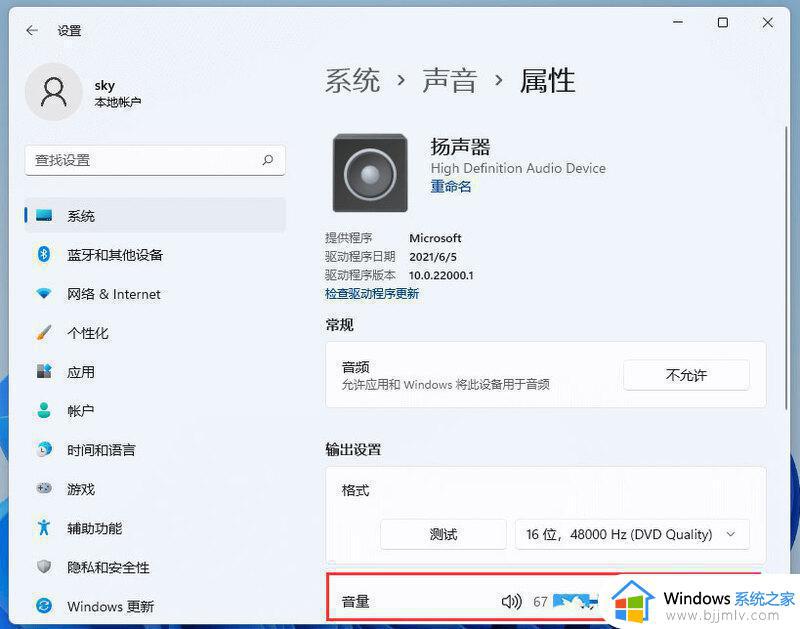The width and height of the screenshot is (800, 629).
Task: Open the 时间和语言 settings page
Action: coord(155,449)
